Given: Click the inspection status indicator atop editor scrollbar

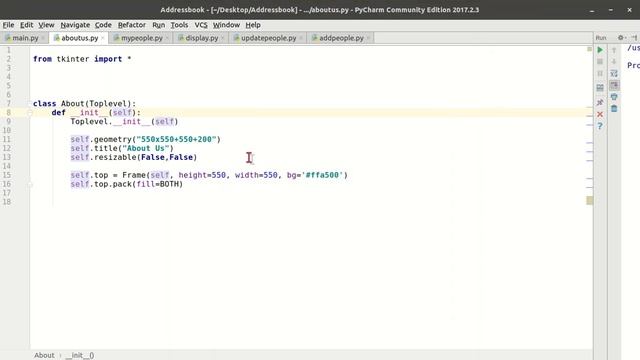Looking at the screenshot, I should [589, 49].
